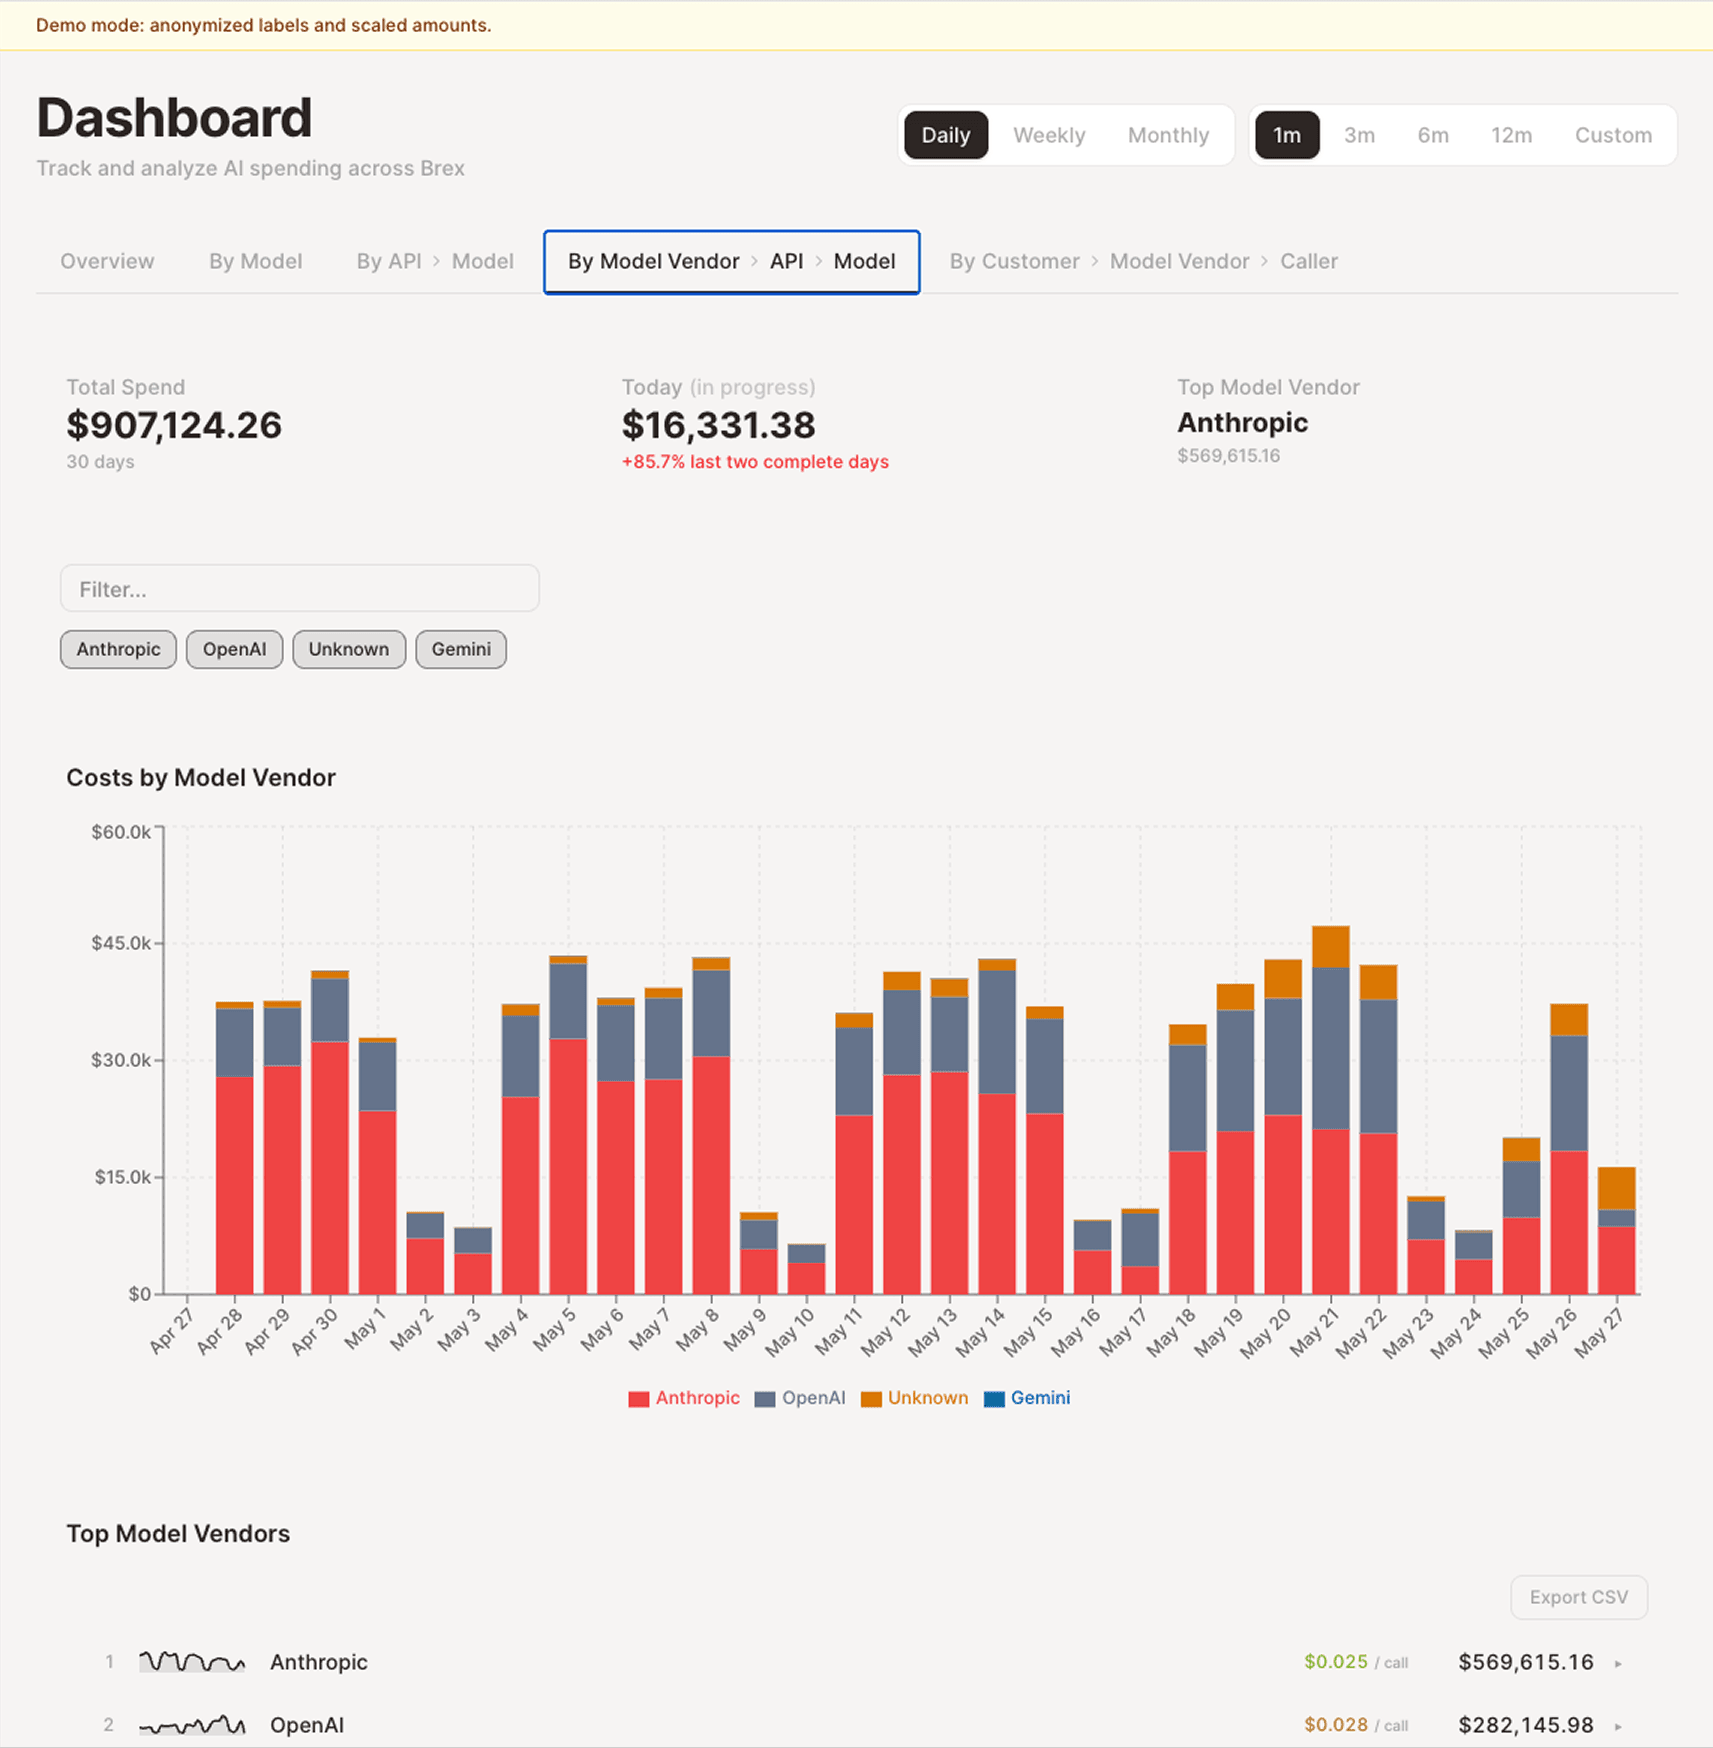Toggle Anthropic red legend swatch
This screenshot has height=1748, width=1713.
(x=638, y=1399)
